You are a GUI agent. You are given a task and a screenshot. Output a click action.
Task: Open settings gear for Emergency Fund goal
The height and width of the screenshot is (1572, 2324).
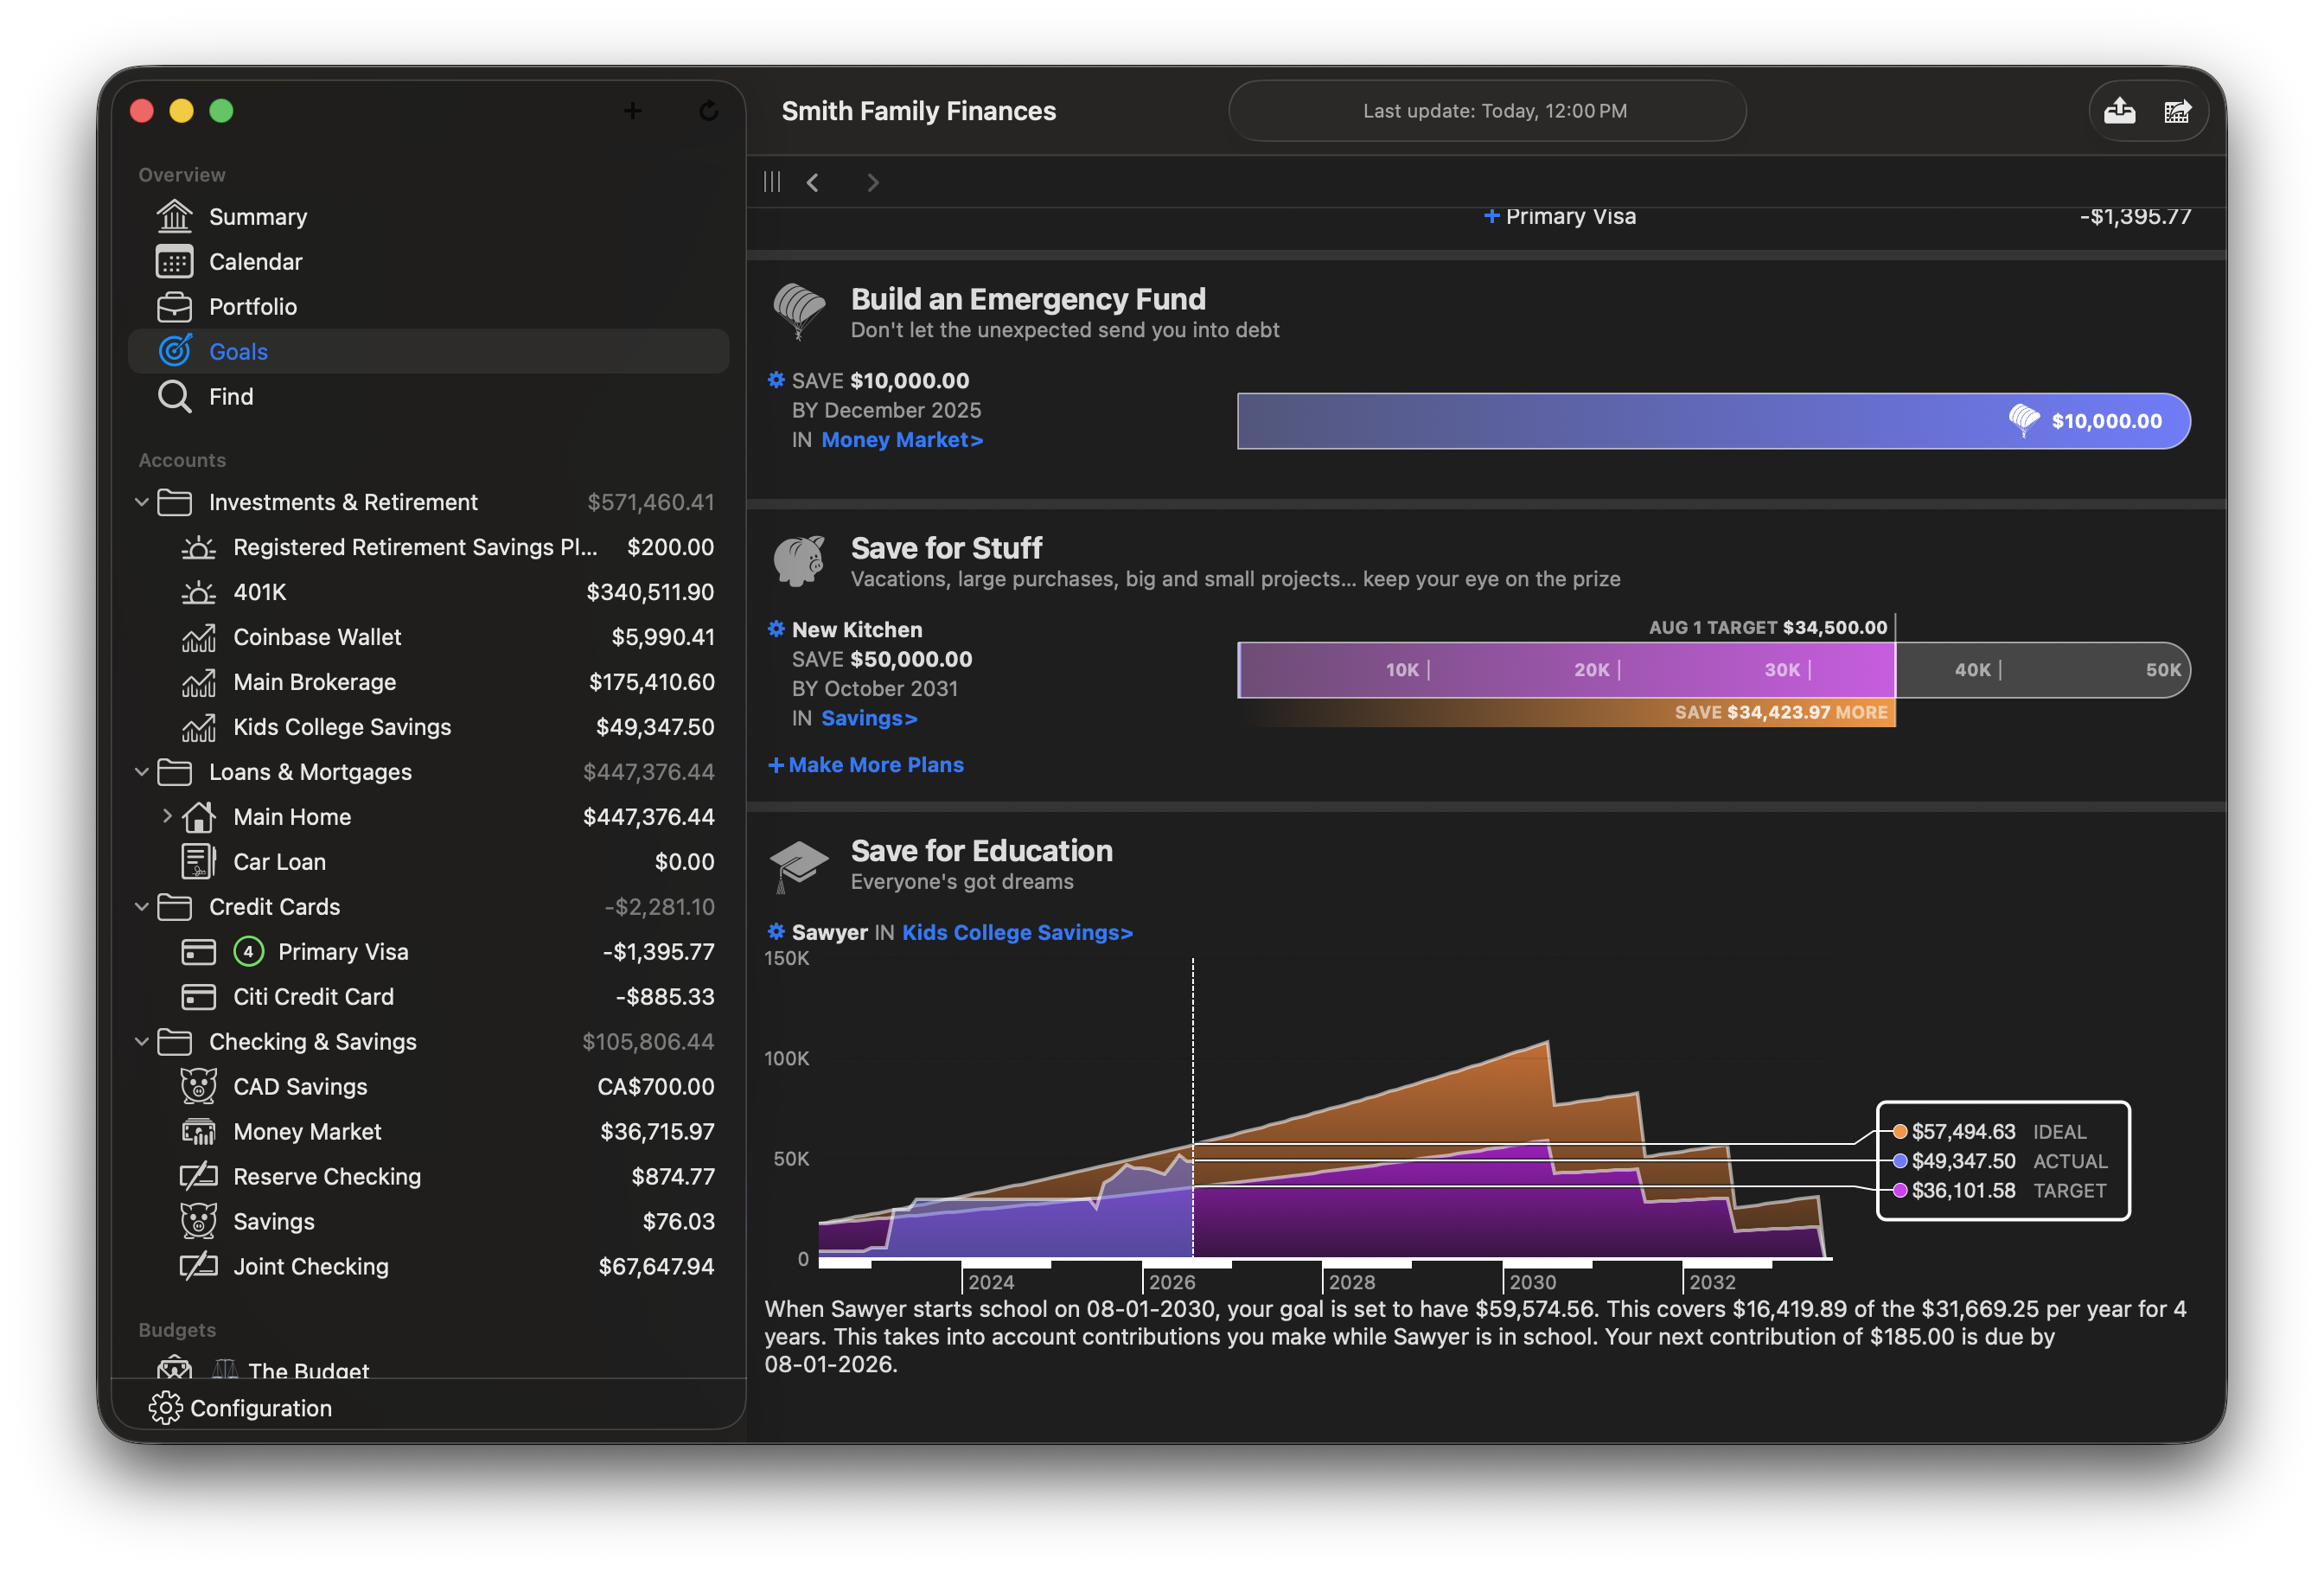[775, 380]
